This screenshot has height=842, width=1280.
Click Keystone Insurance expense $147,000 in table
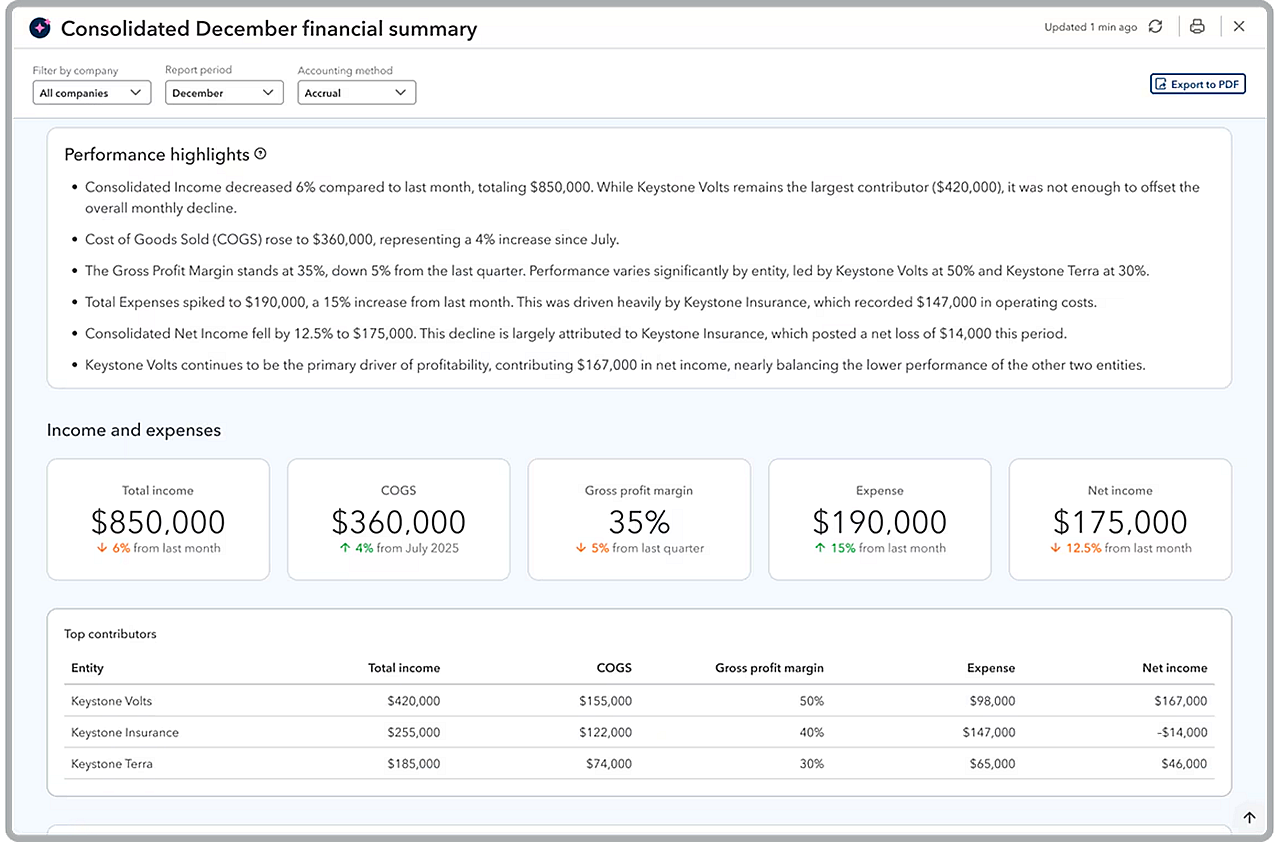click(989, 733)
